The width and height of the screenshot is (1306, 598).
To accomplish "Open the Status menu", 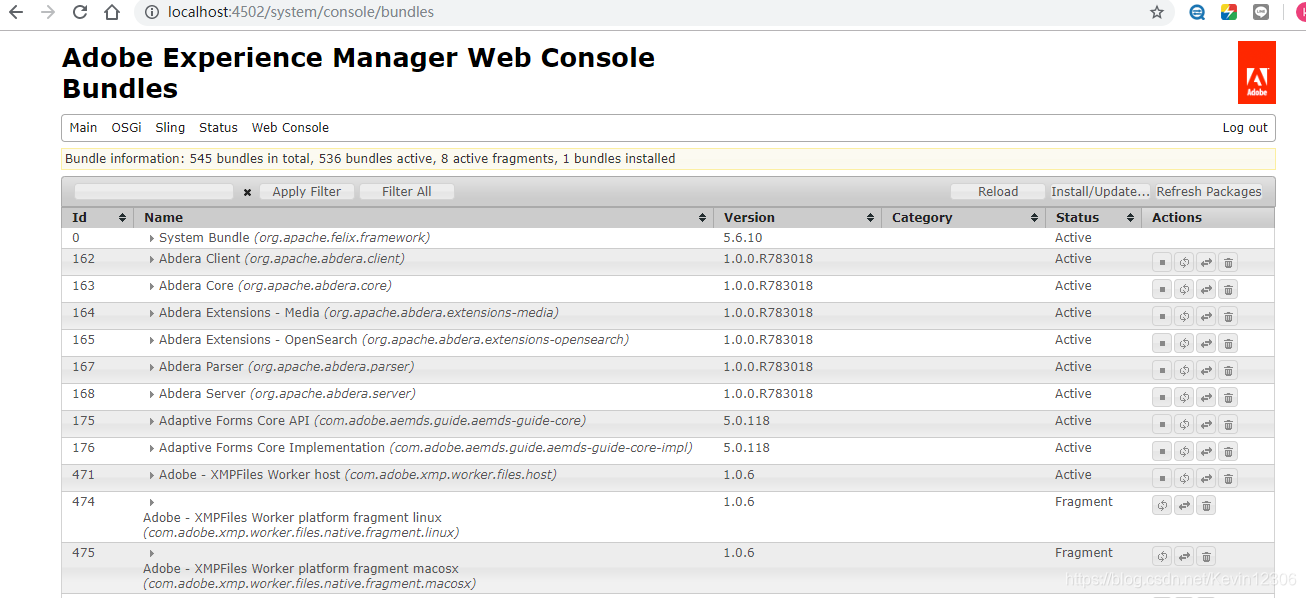I will (218, 127).
